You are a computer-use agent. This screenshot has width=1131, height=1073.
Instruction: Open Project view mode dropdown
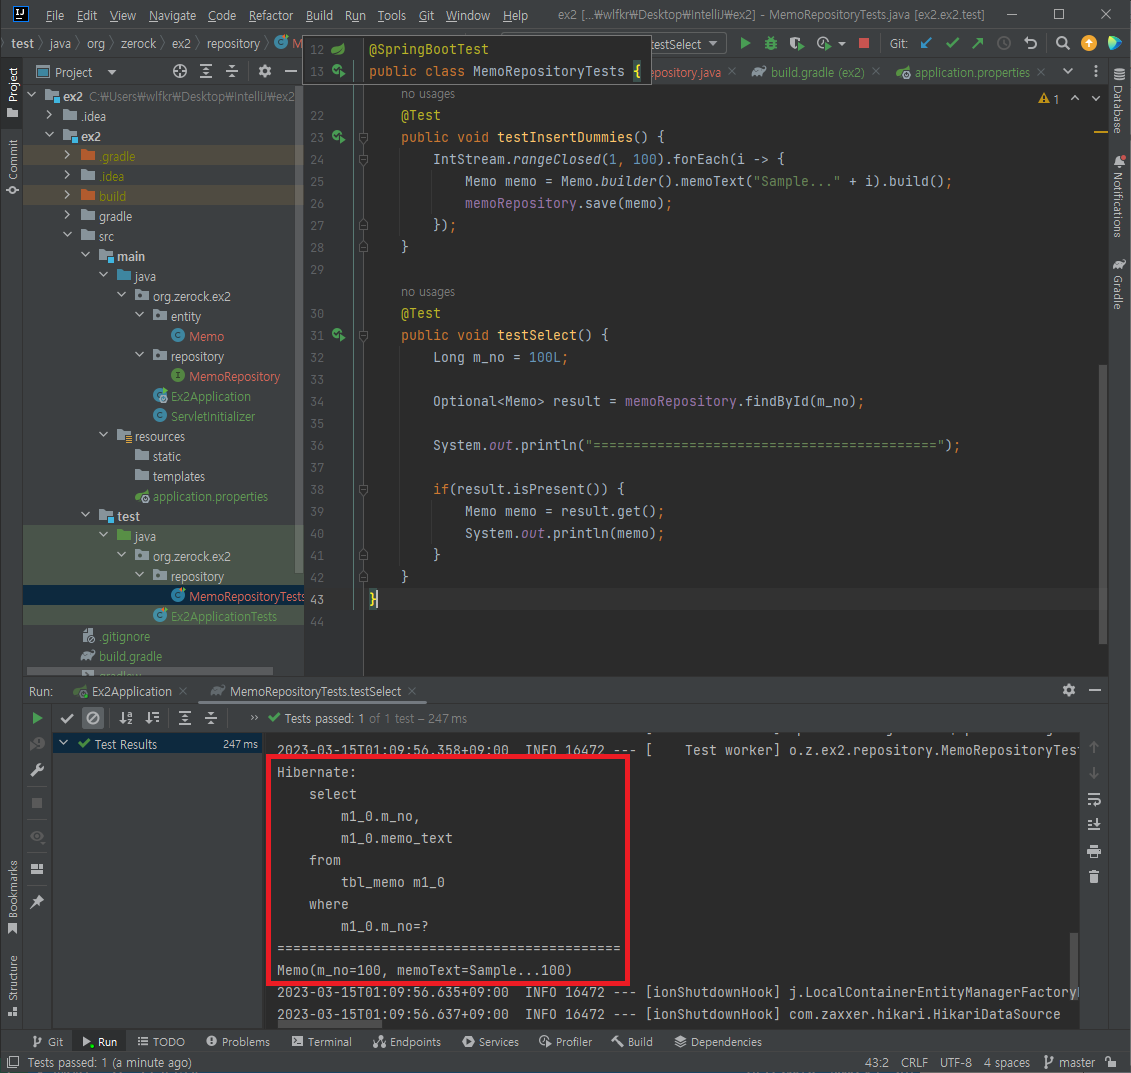(112, 72)
